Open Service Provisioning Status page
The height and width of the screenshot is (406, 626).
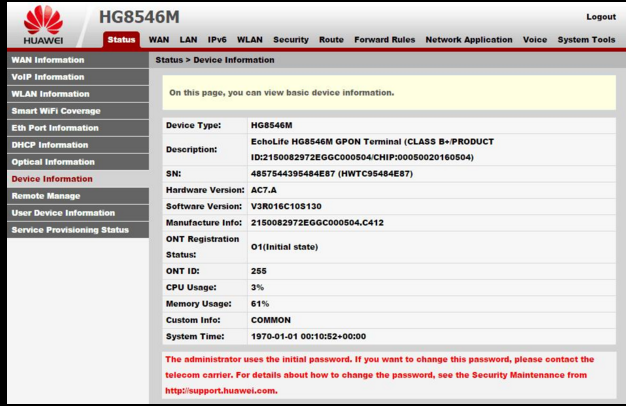[x=70, y=230]
